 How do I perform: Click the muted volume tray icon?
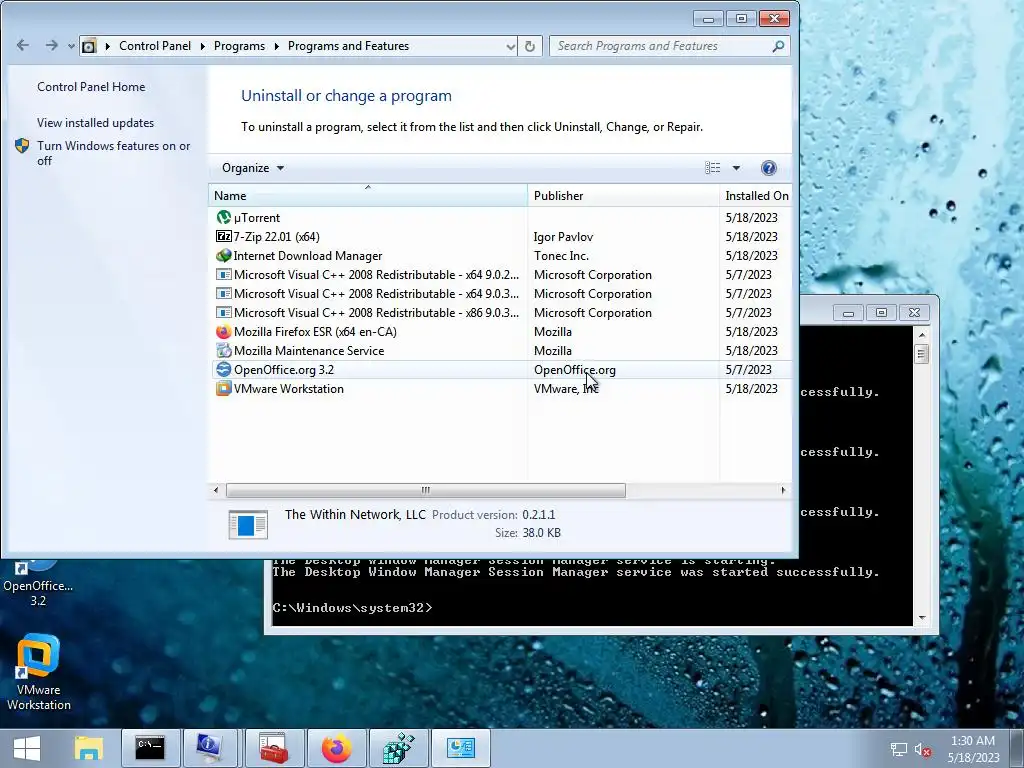point(922,749)
